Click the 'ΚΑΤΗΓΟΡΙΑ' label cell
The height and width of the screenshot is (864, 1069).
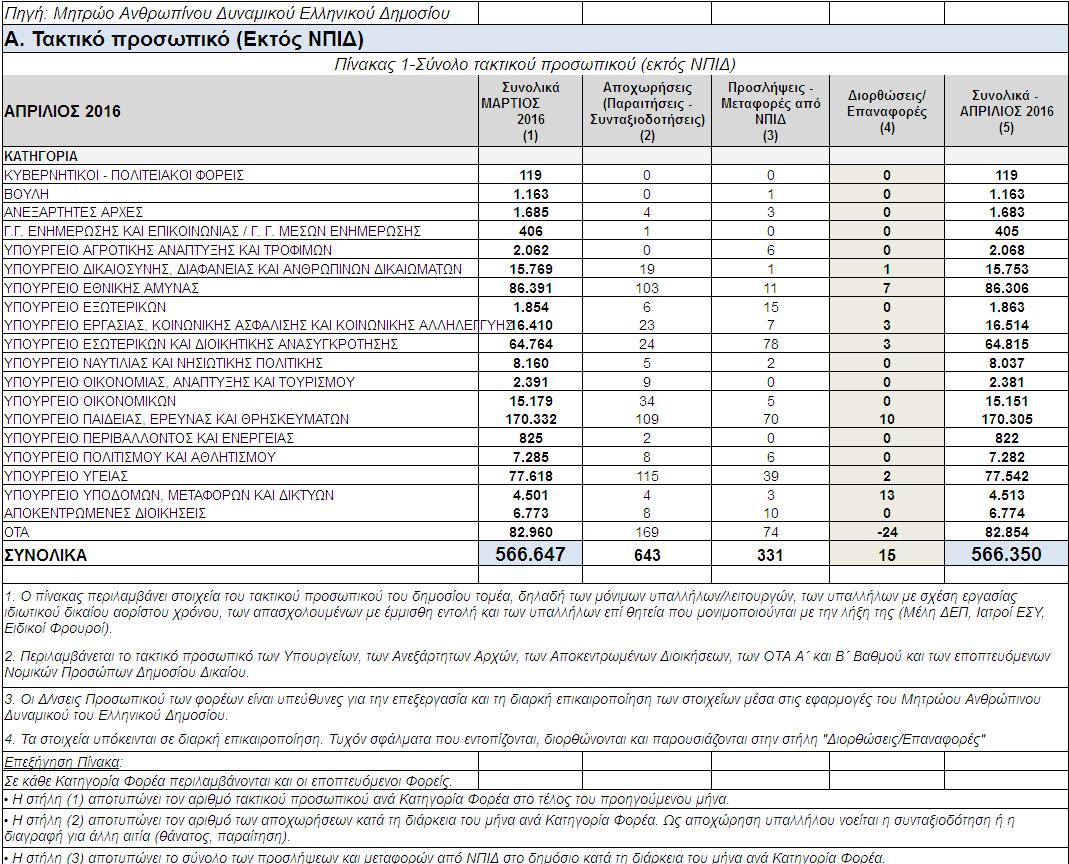pyautogui.click(x=41, y=157)
